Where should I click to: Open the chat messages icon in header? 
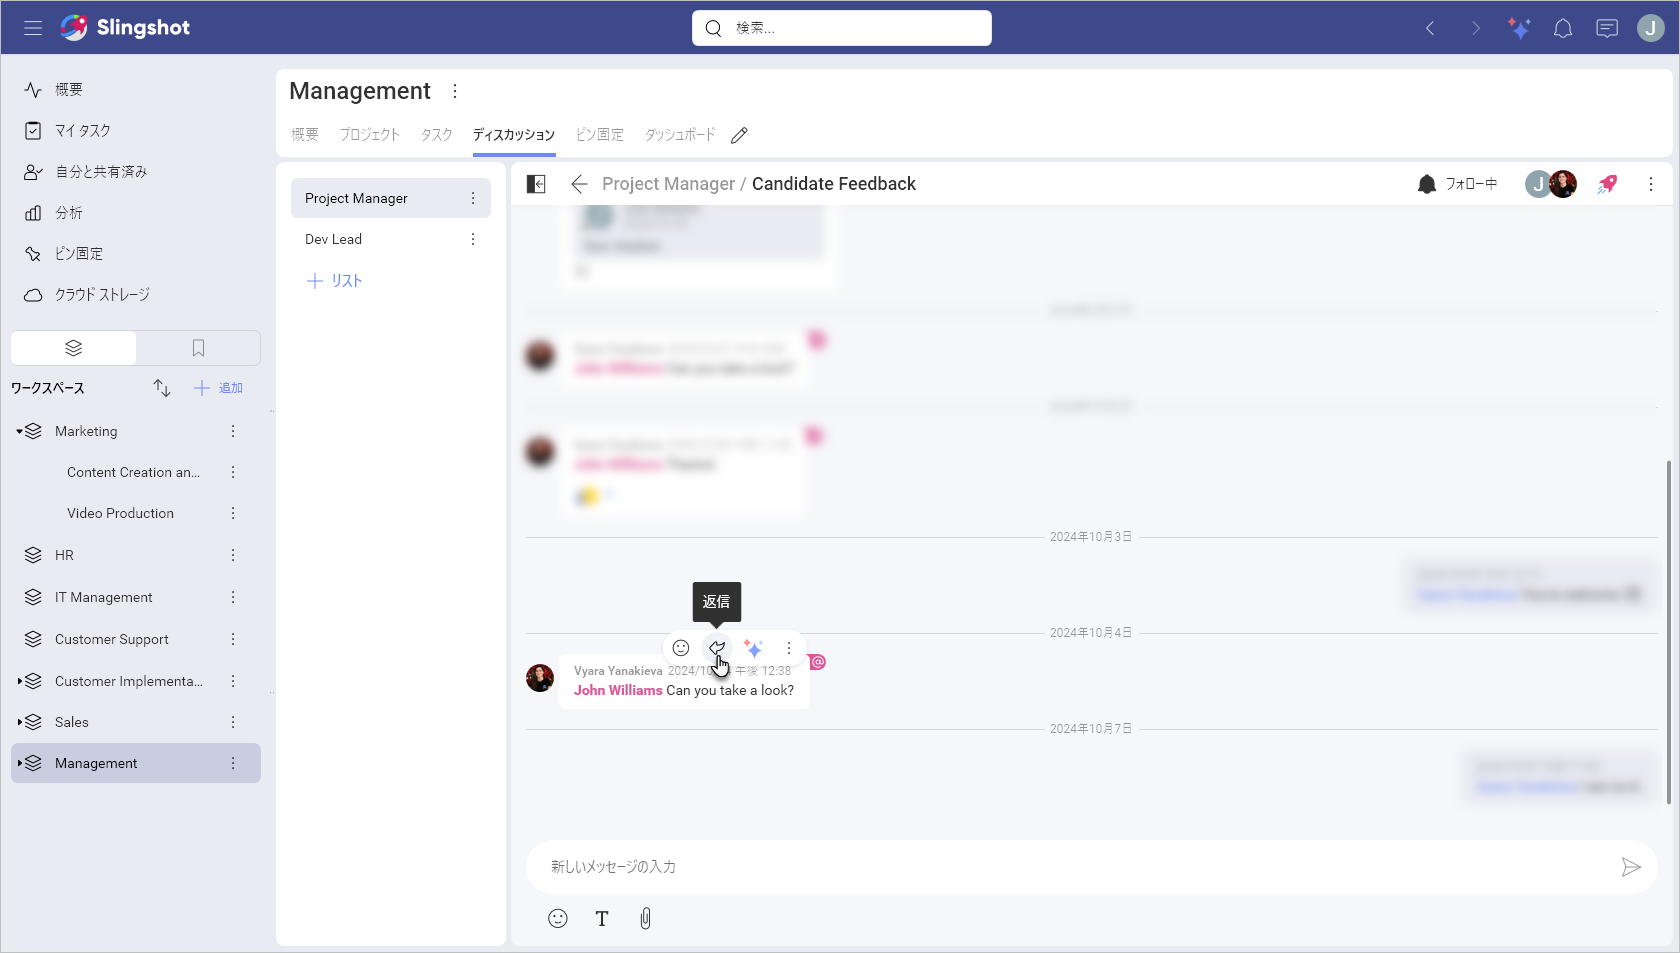(x=1607, y=28)
